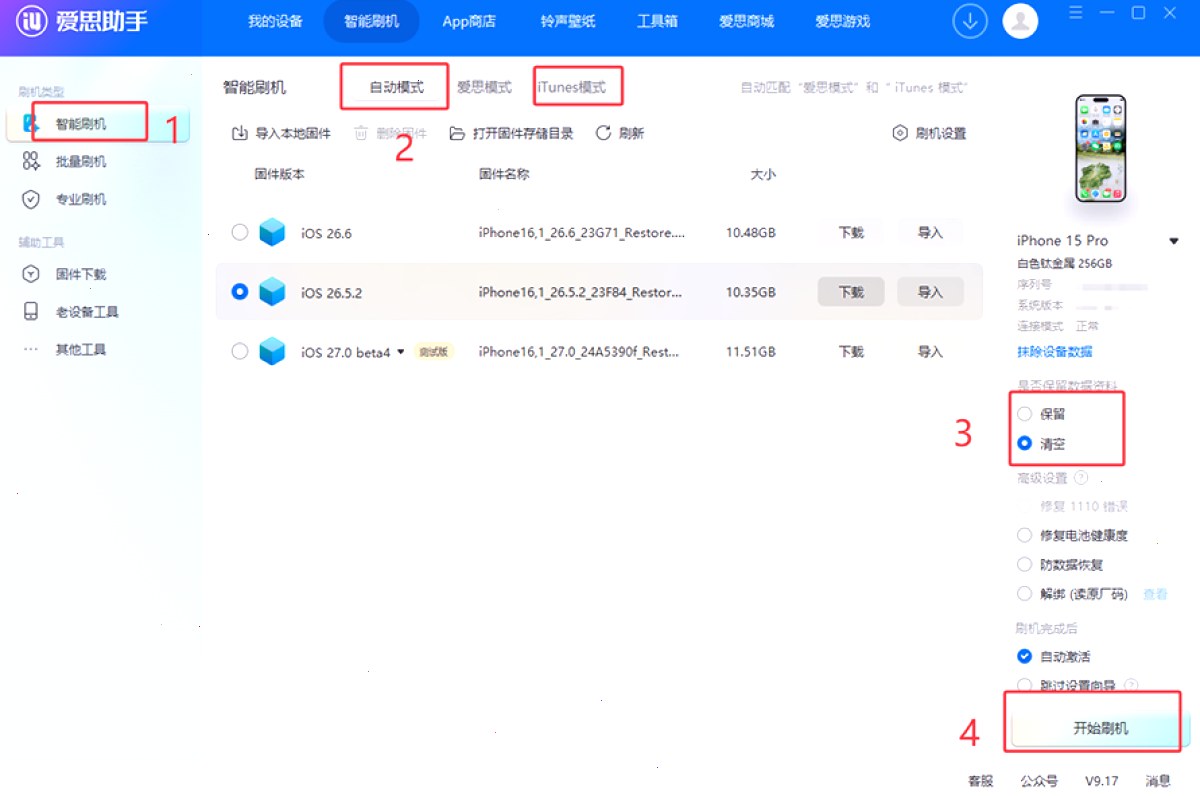The width and height of the screenshot is (1200, 796).
Task: Select the iOS 26.5.2 firmware radio button
Action: coord(239,292)
